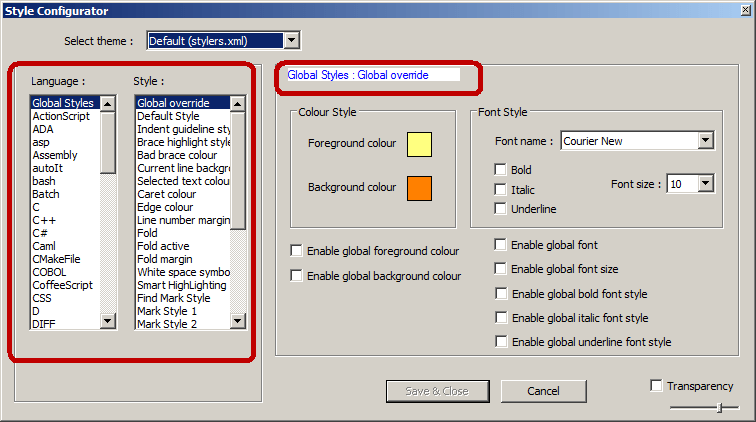Select Global override style
Screen dimensions: 756x422
pyautogui.click(x=183, y=103)
